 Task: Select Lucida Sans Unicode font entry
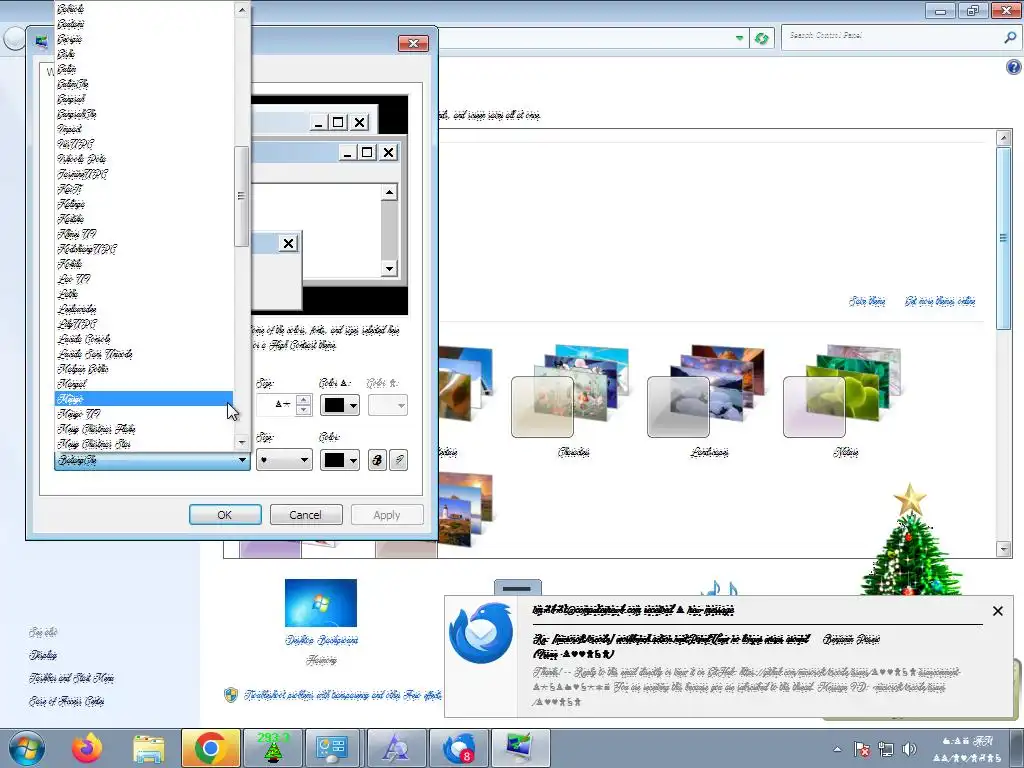[144, 354]
